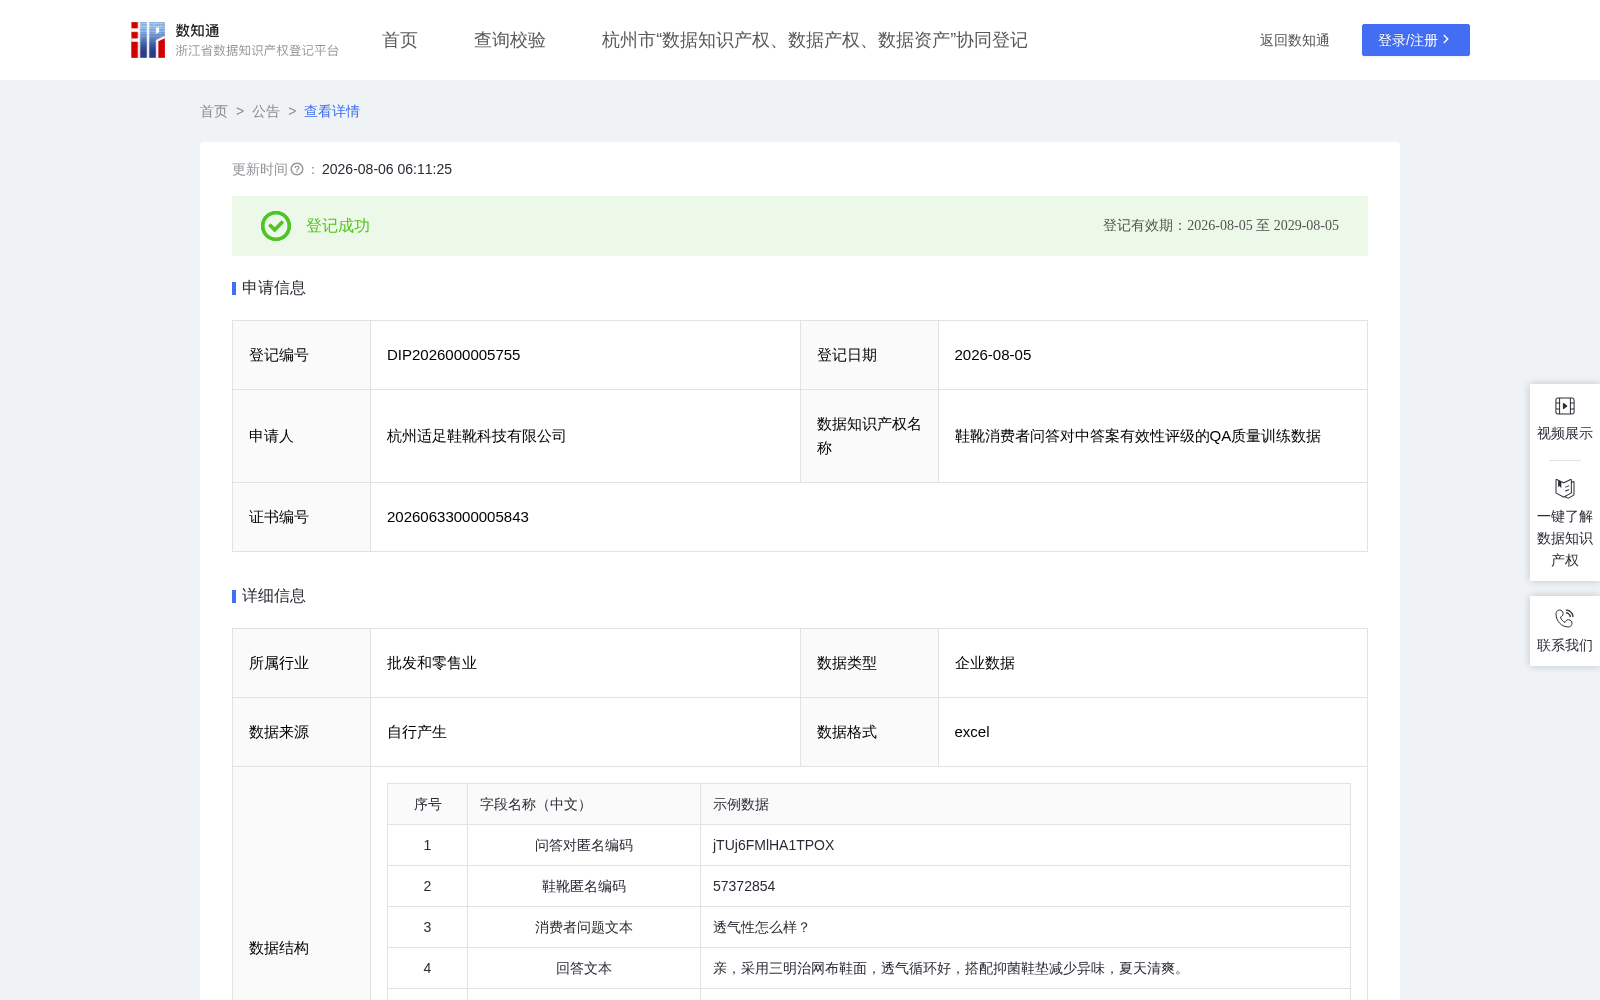The height and width of the screenshot is (1000, 1600).
Task: Click the 数知通 platform logo
Action: [x=235, y=40]
